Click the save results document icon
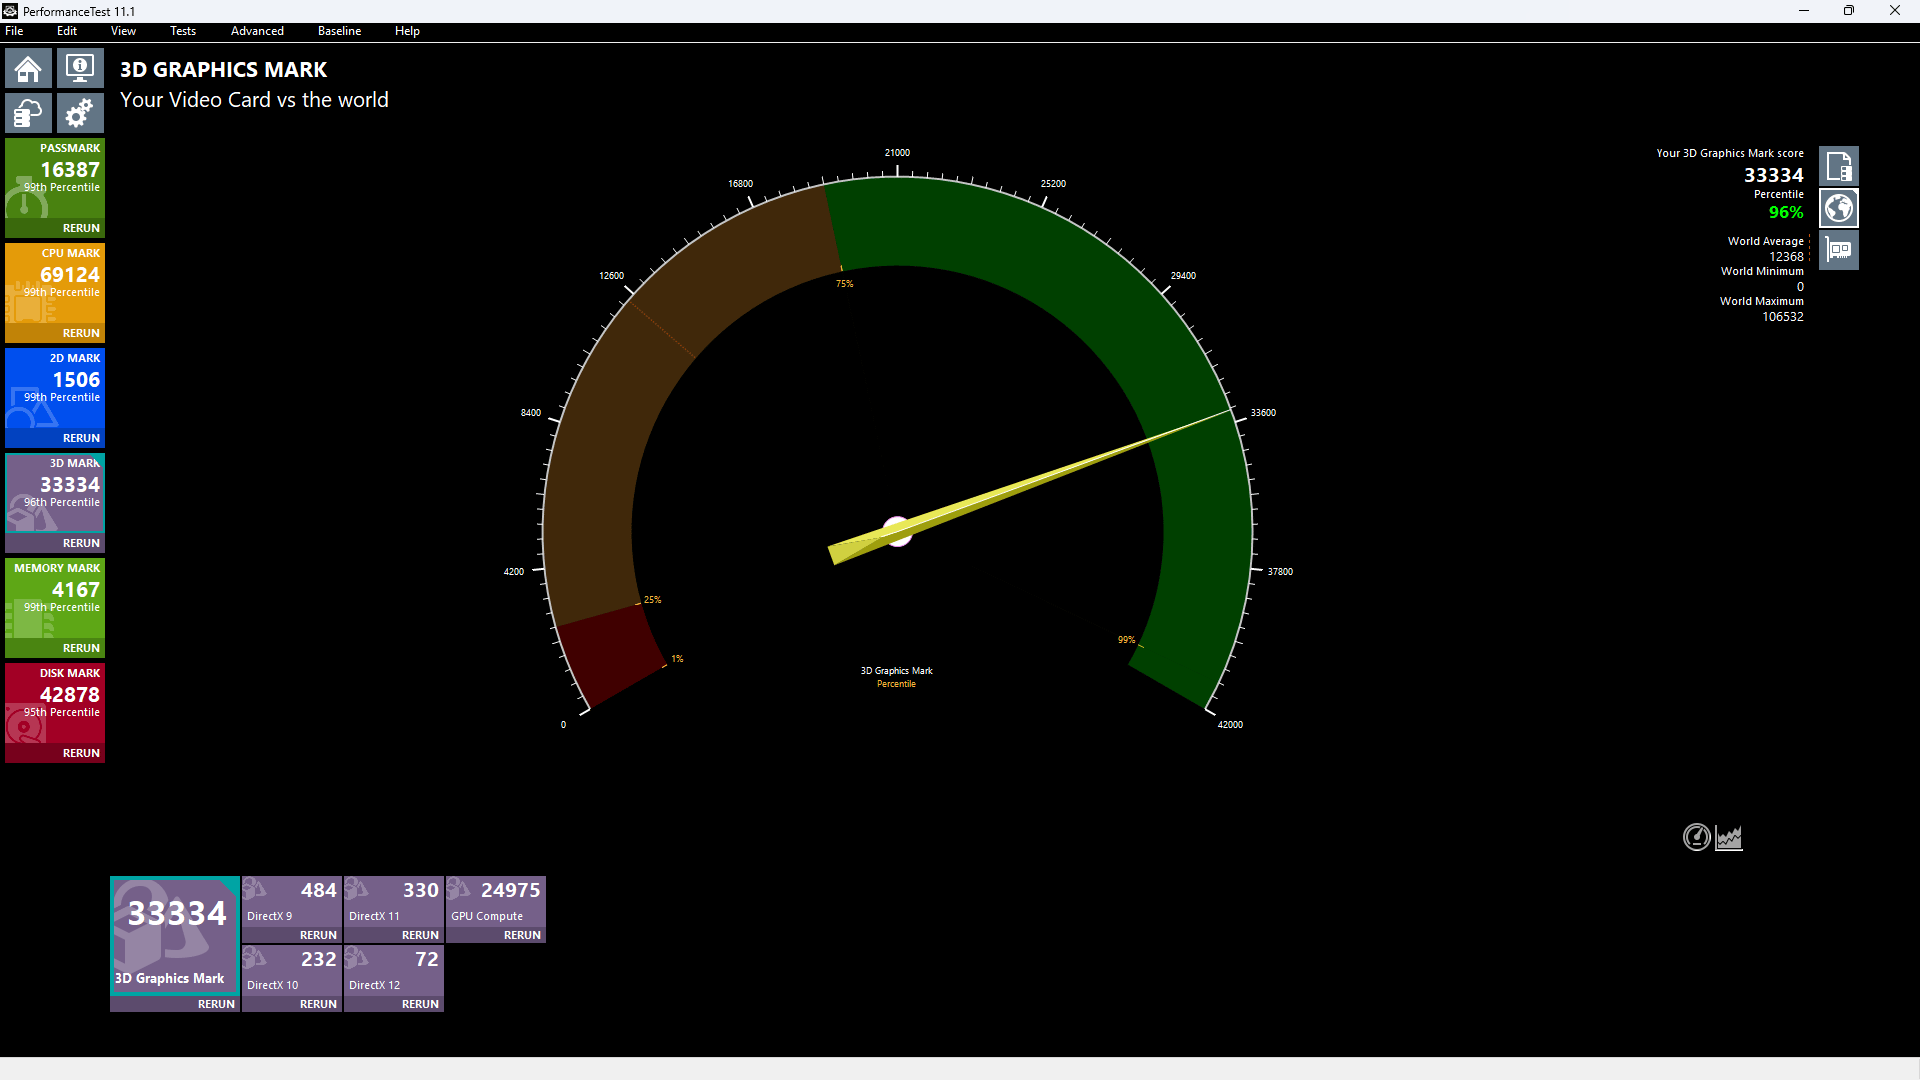Viewport: 1920px width, 1080px height. click(1838, 166)
